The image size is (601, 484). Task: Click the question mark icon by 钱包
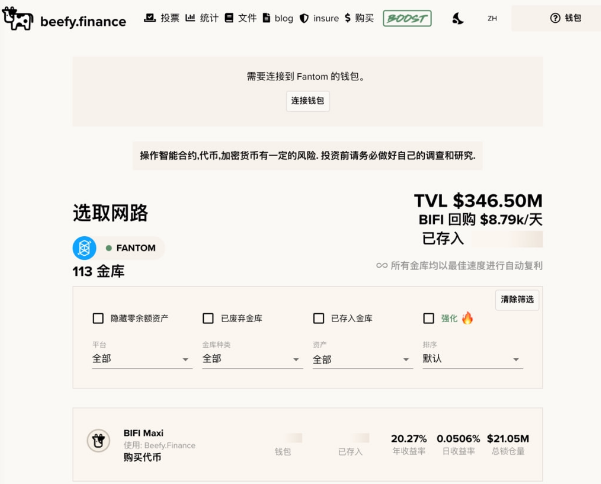tap(555, 18)
